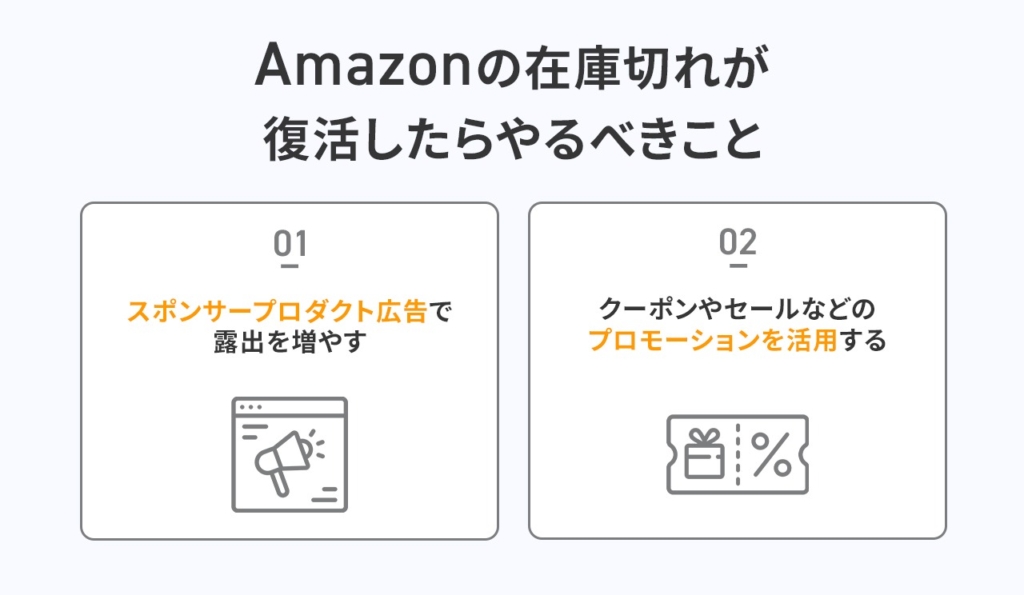Click the short dash under 01
This screenshot has height=595, width=1024.
tap(289, 266)
